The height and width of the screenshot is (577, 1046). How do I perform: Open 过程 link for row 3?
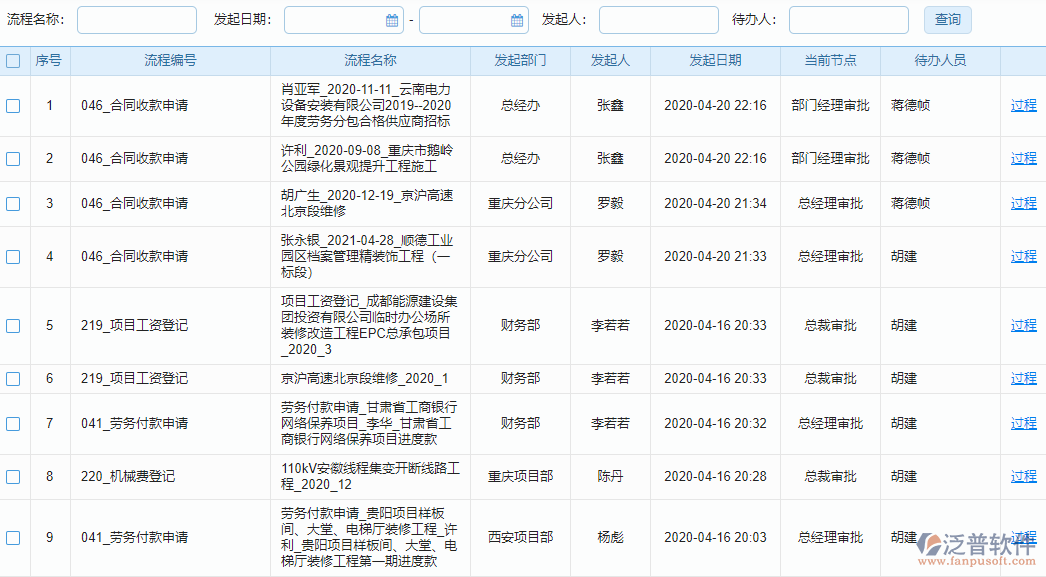(1023, 203)
